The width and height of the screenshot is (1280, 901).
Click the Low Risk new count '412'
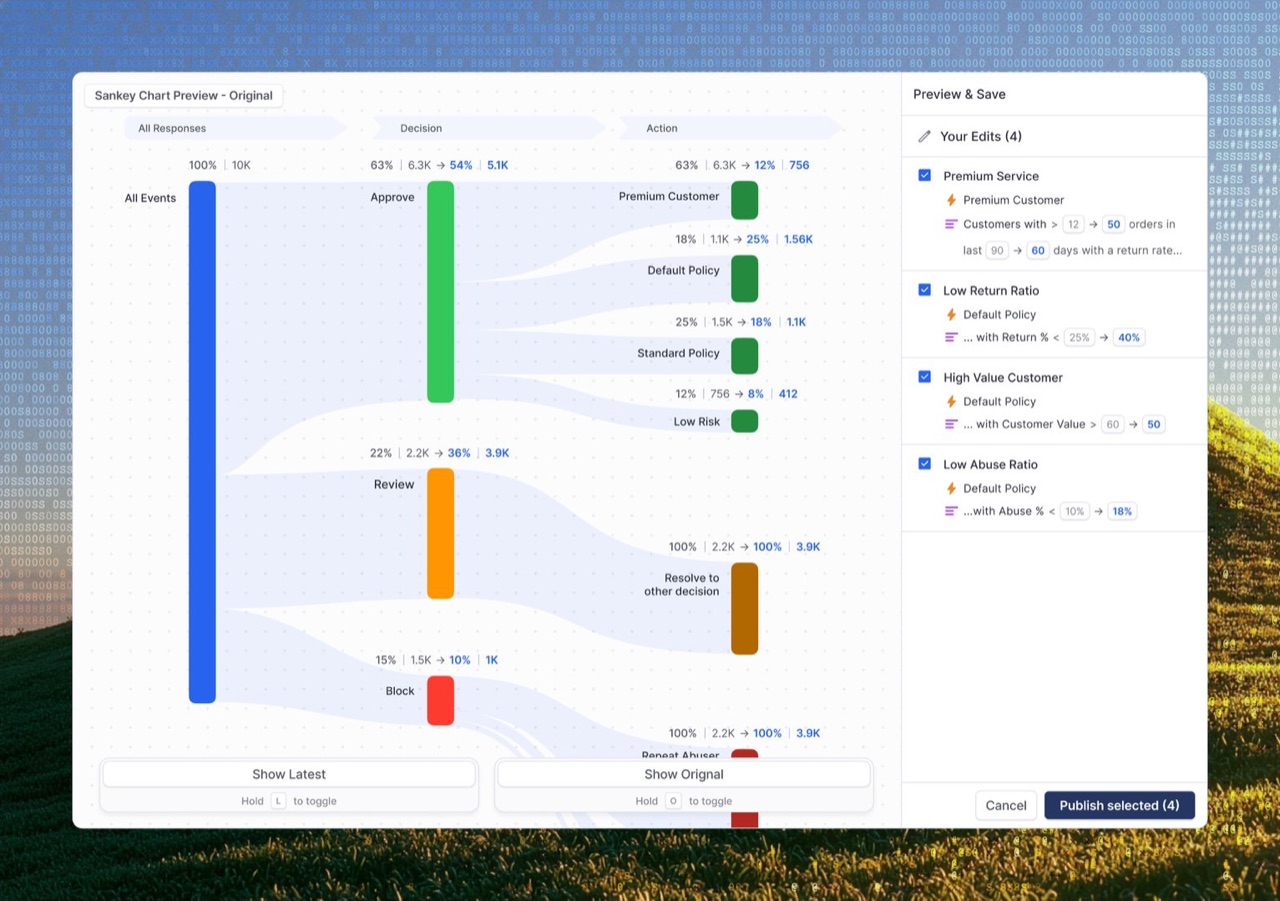point(788,394)
